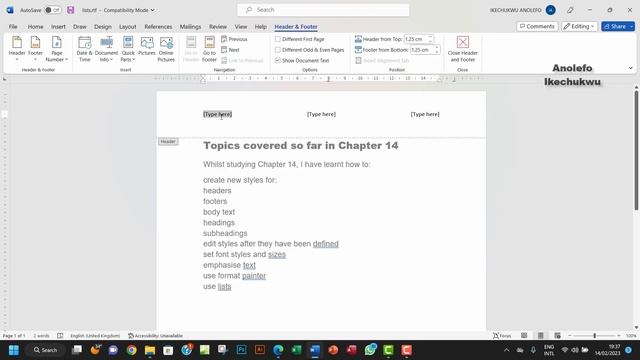Switch to Read Mode view
Screen dimensions: 640x360
[524, 336]
